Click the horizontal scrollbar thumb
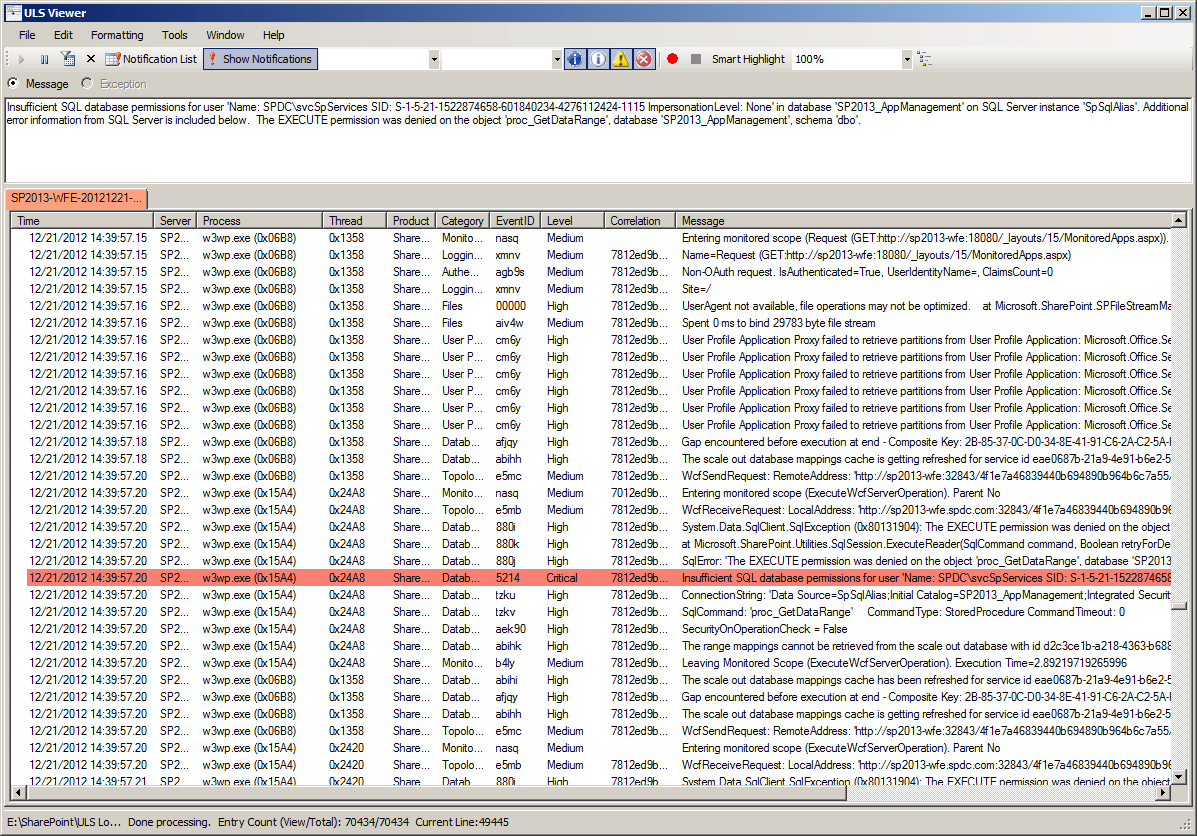This screenshot has height=836, width=1197. (436, 793)
